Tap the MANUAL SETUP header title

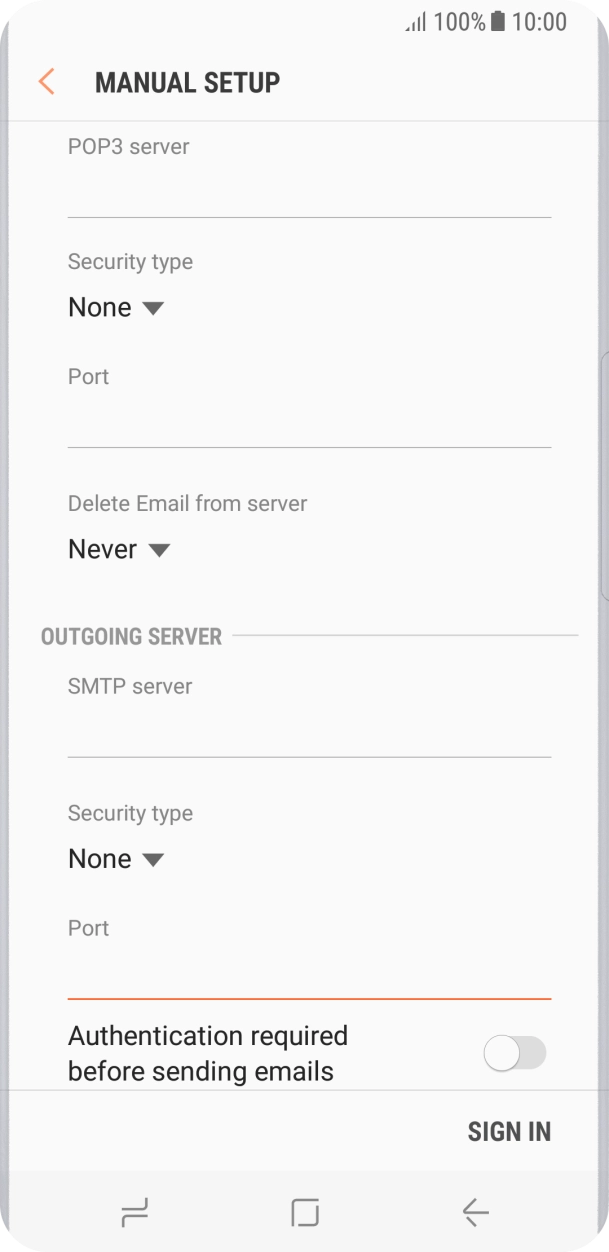pos(187,81)
